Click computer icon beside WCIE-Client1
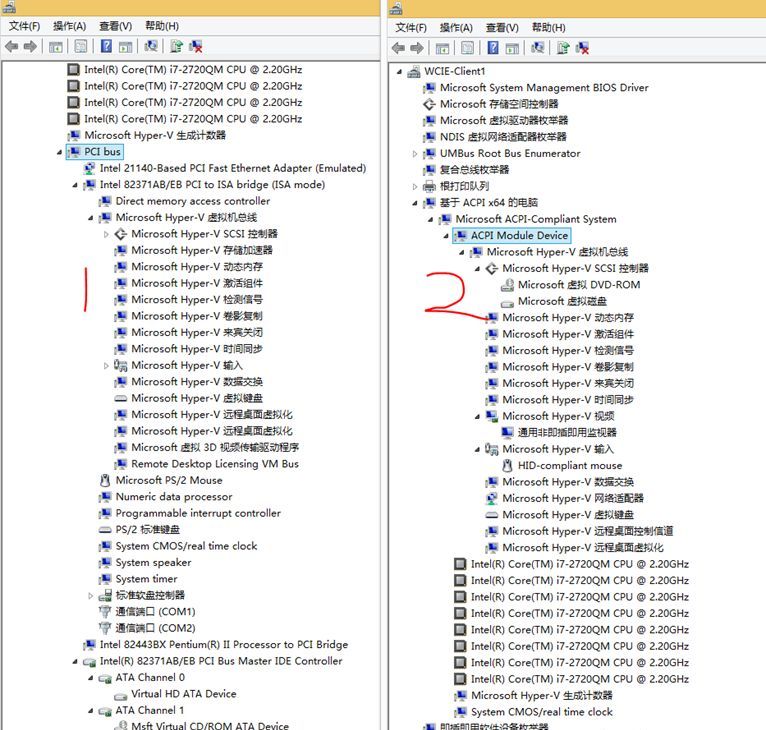Viewport: 766px width, 730px height. (x=414, y=71)
